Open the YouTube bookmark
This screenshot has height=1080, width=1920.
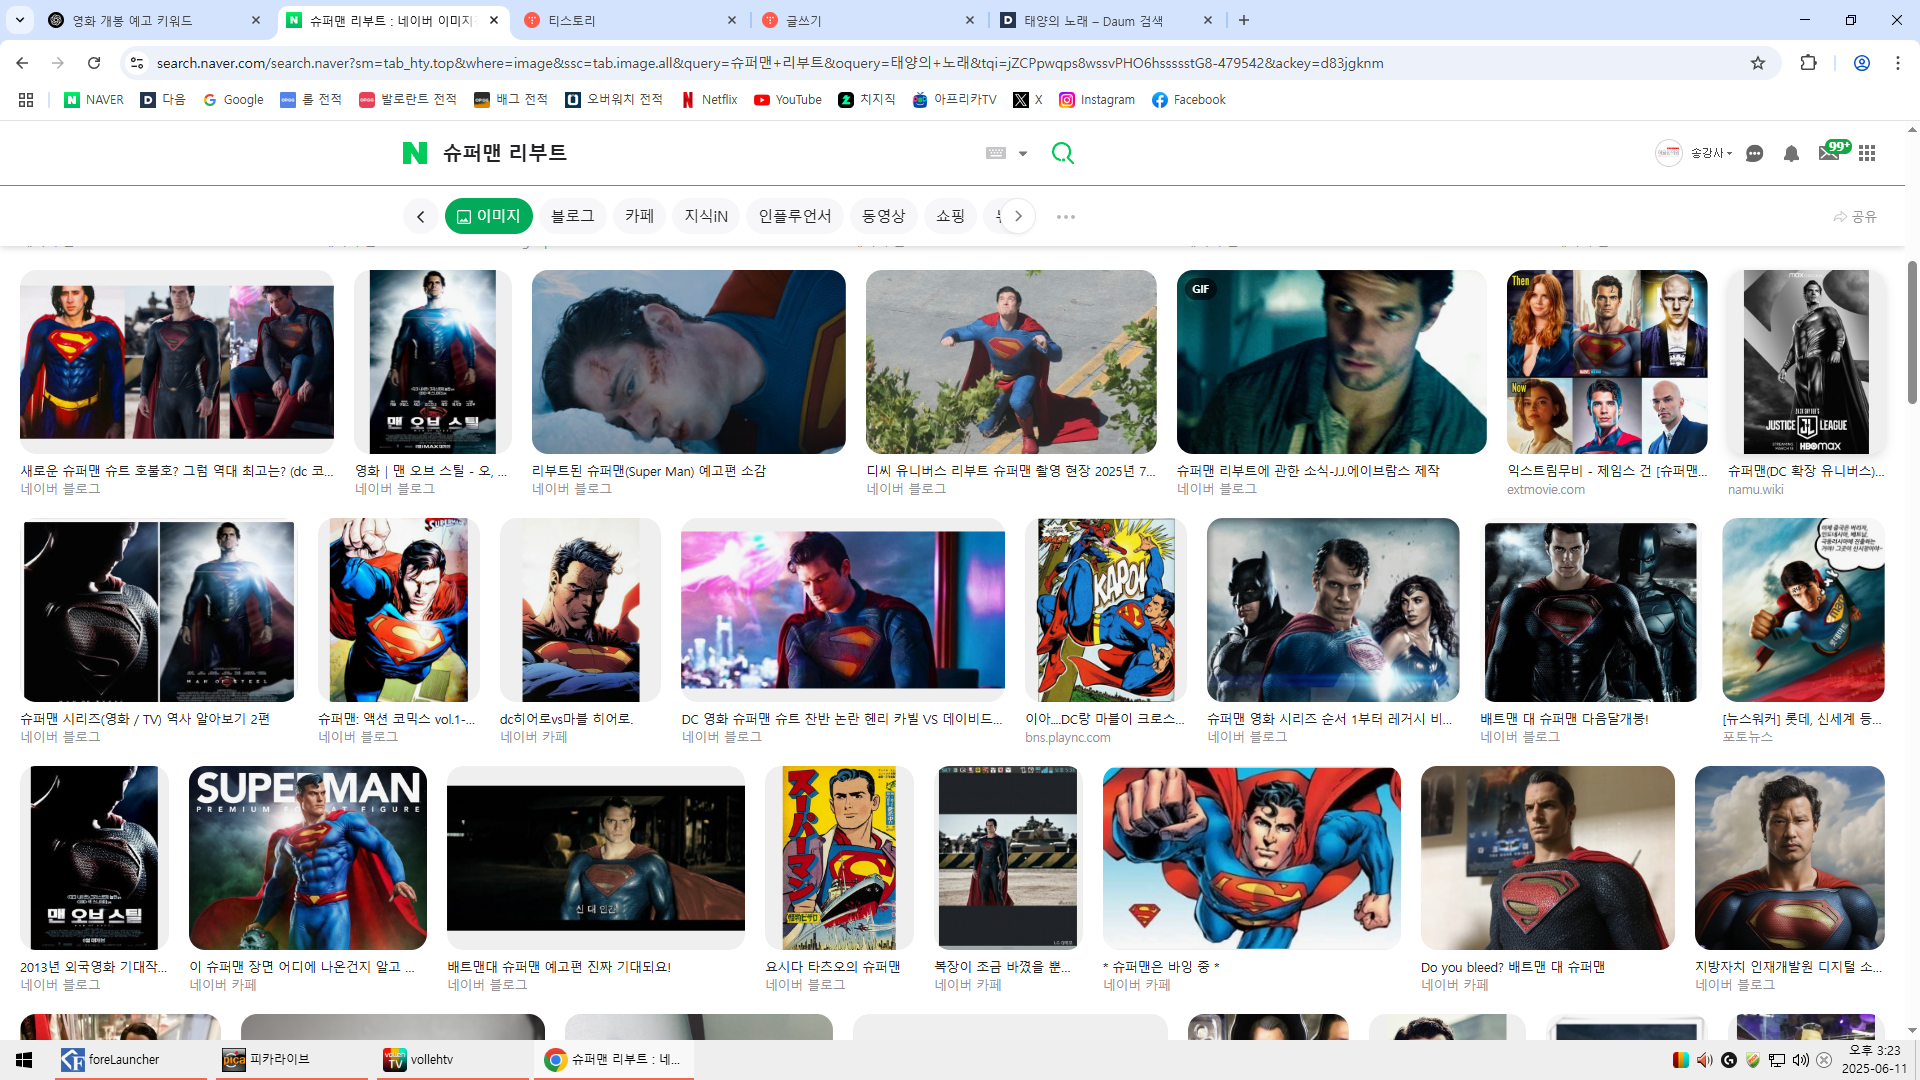[x=788, y=100]
